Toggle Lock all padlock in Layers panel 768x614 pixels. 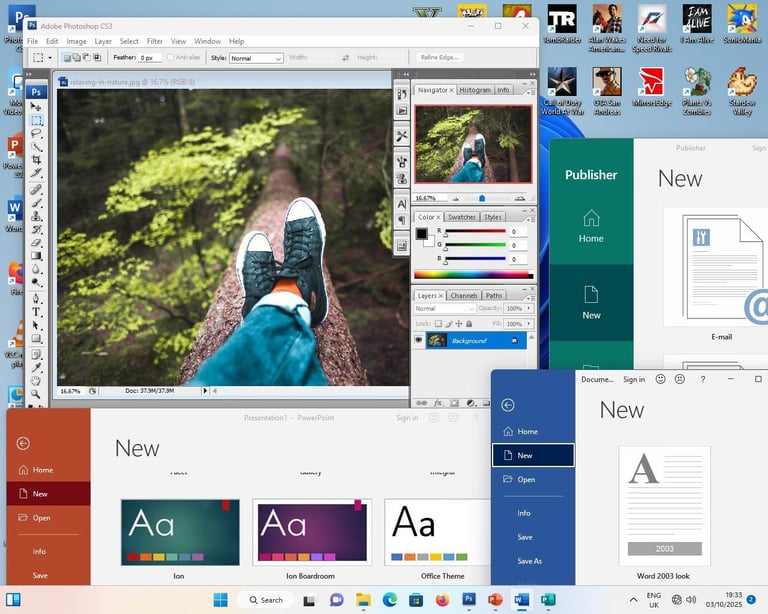tap(469, 324)
